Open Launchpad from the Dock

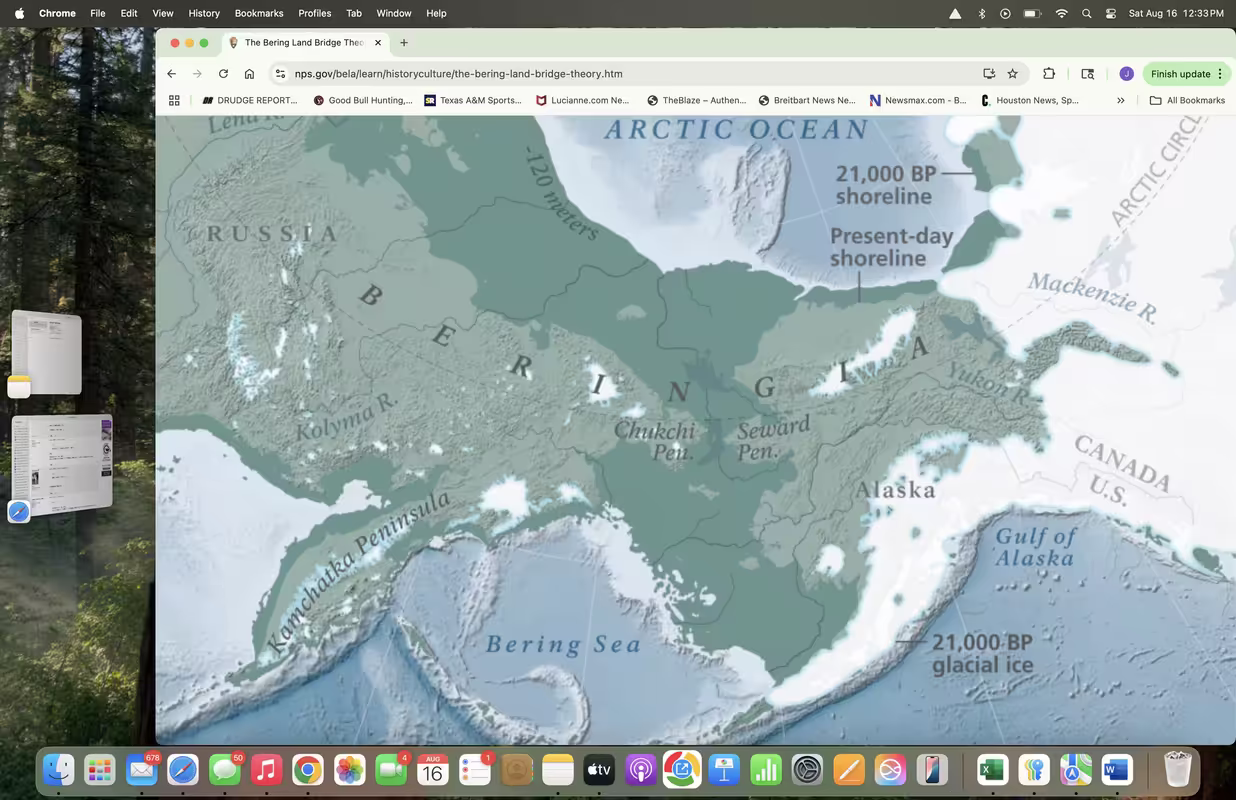coord(100,770)
